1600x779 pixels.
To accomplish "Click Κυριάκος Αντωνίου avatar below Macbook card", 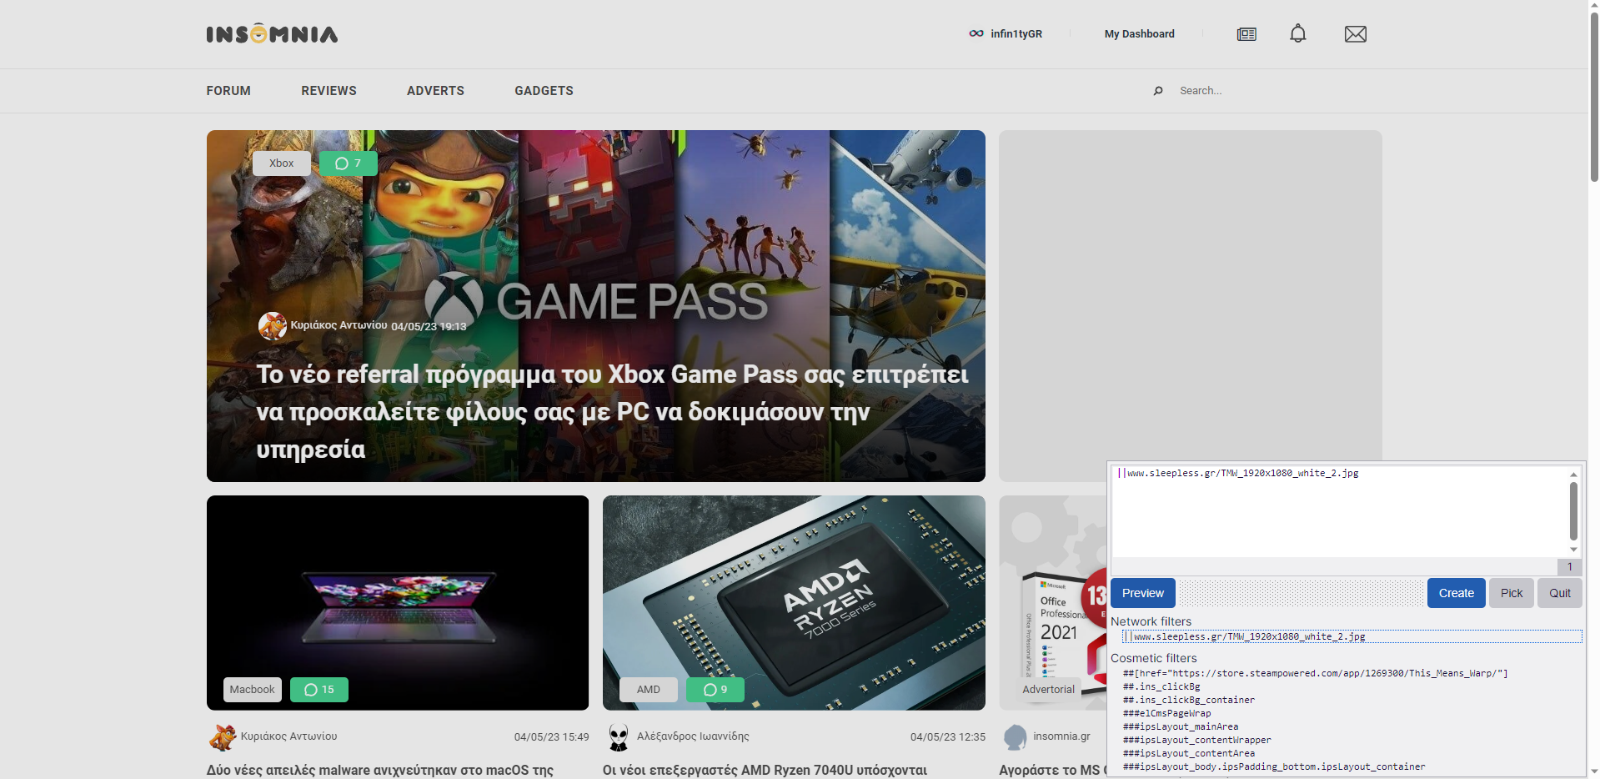I will [x=222, y=737].
